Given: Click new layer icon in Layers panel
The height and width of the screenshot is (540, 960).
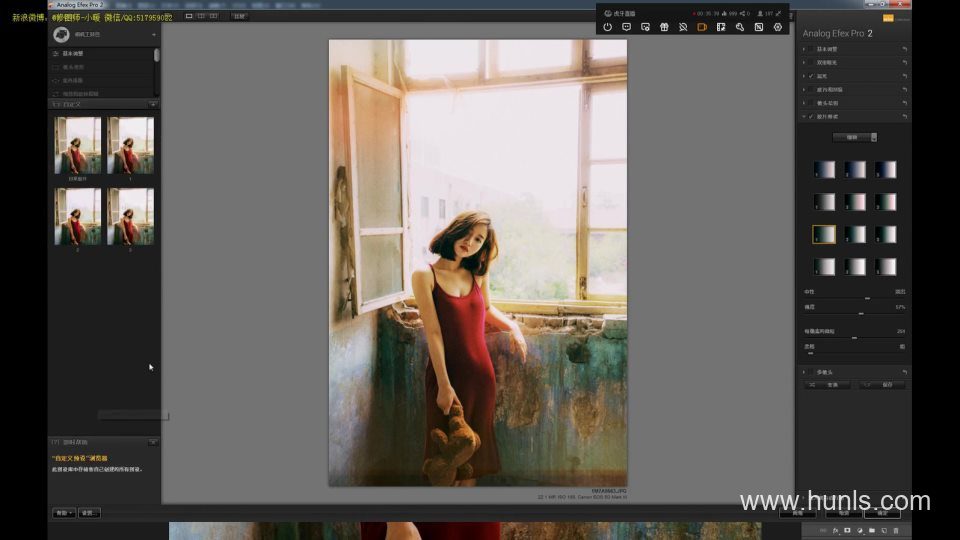Looking at the screenshot, I should pos(884,531).
